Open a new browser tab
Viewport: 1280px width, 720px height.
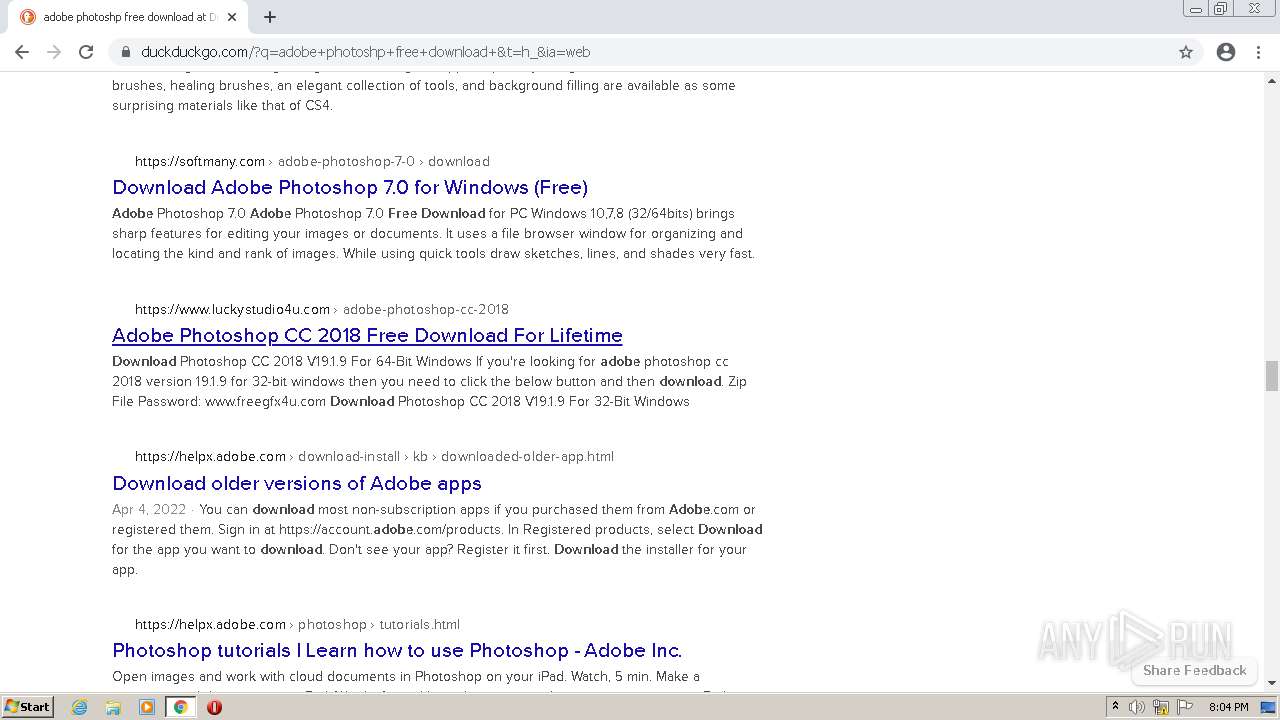(x=270, y=17)
